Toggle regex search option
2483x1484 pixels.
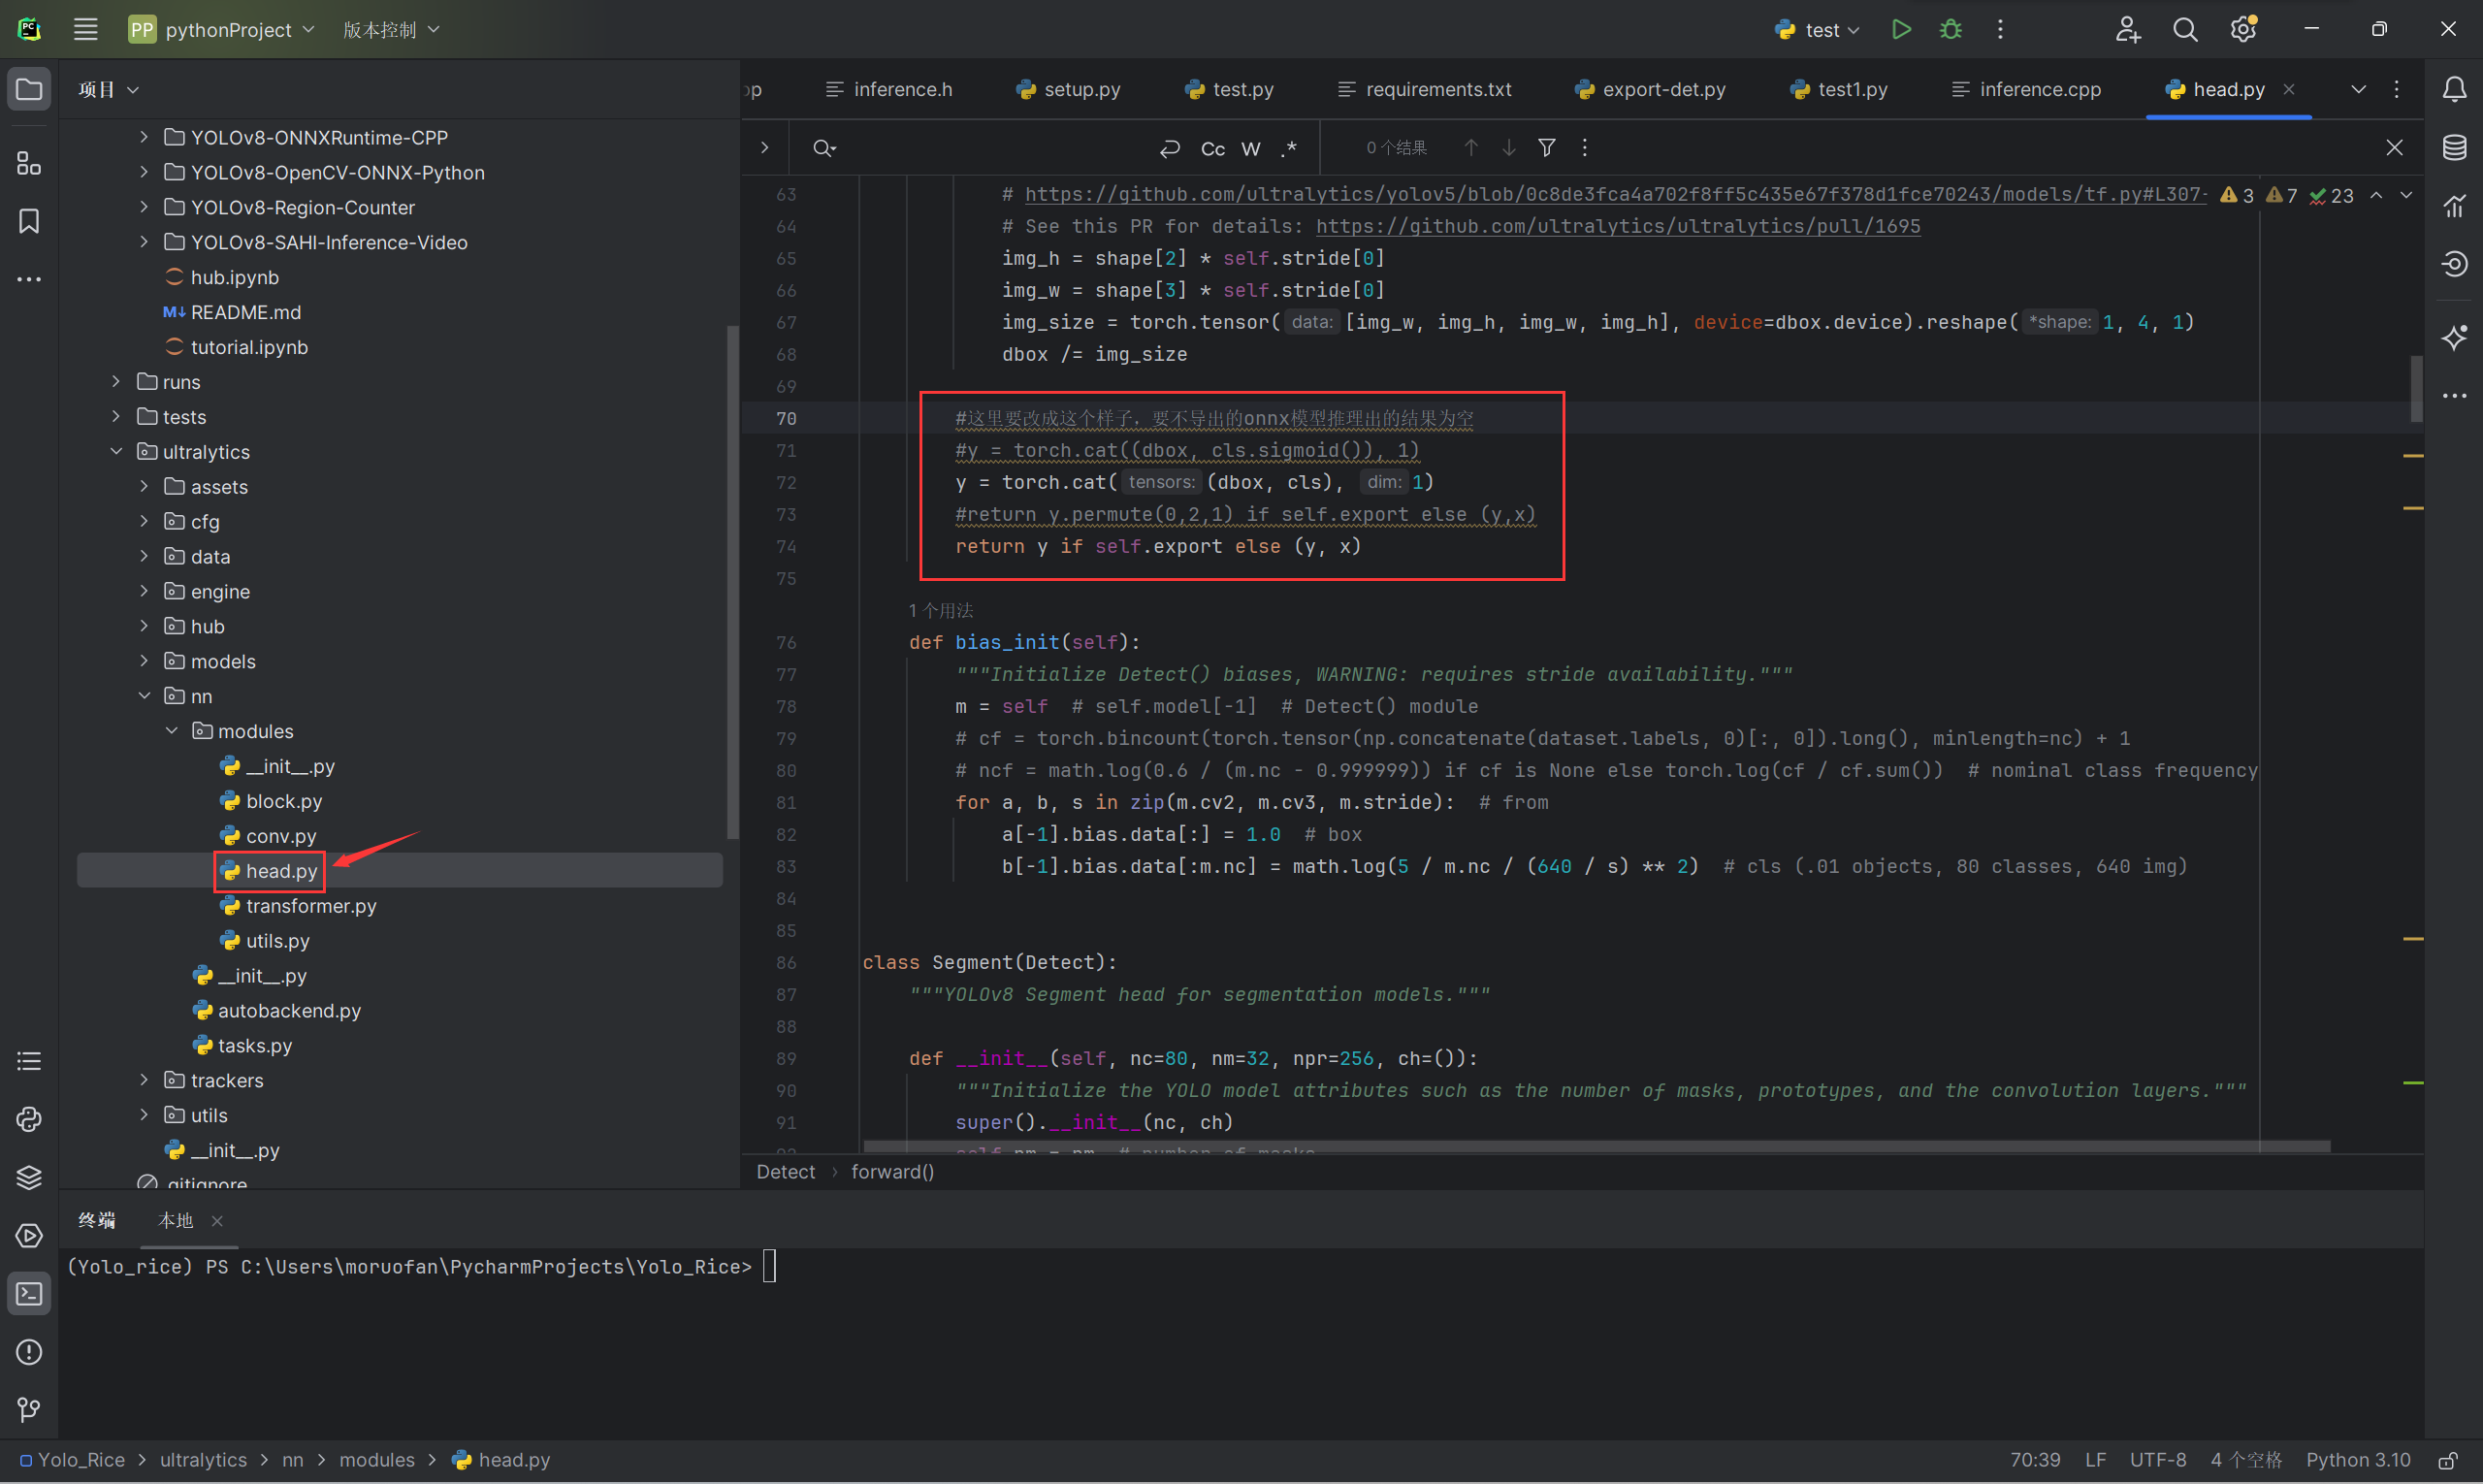tap(1289, 149)
